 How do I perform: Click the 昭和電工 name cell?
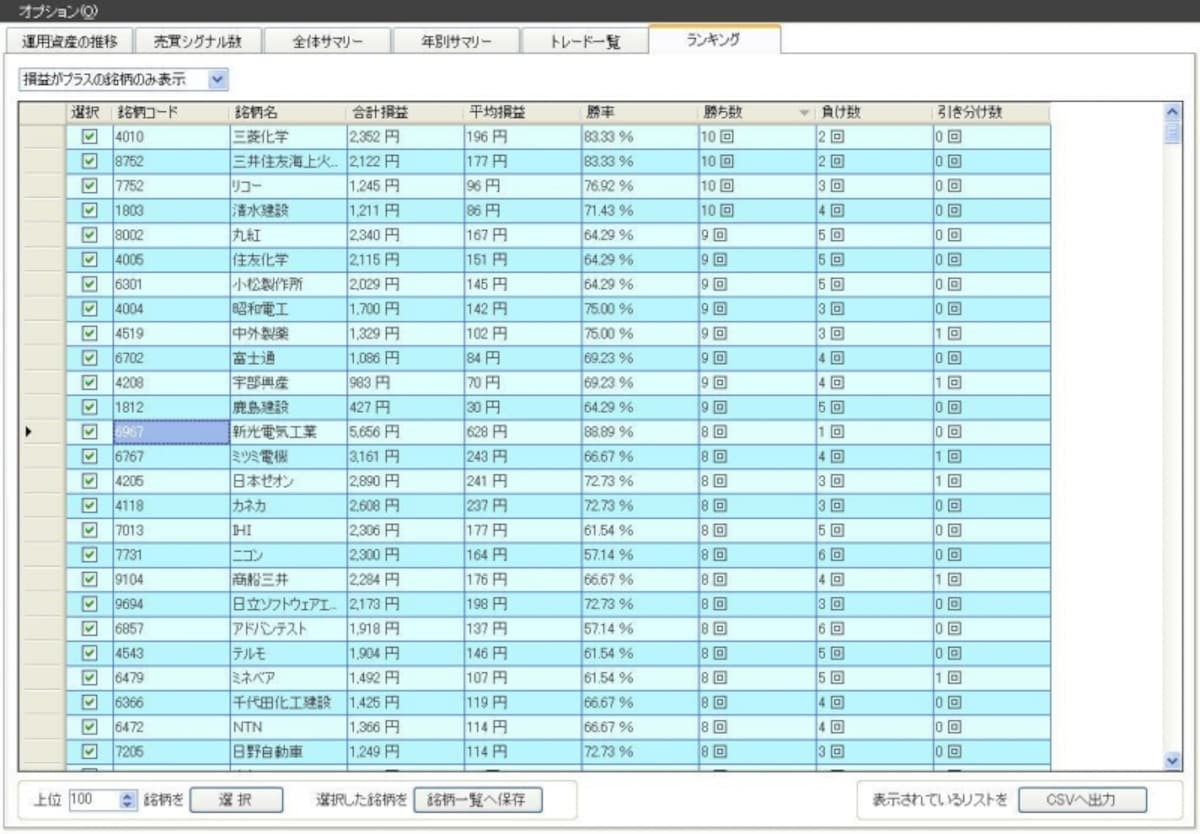pyautogui.click(x=288, y=308)
